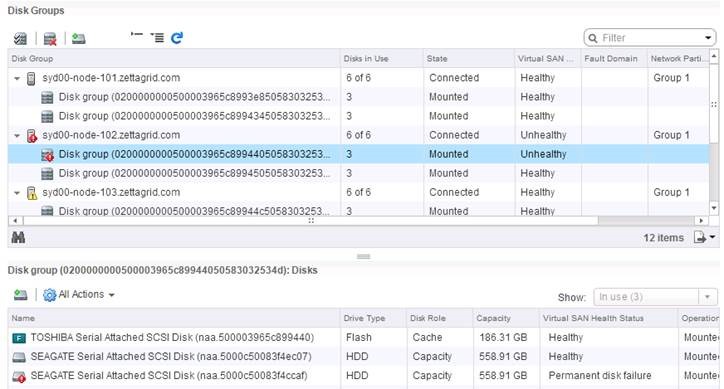Select host syd00-node-102.zettagrid.com
724x389 pixels.
tap(111, 135)
